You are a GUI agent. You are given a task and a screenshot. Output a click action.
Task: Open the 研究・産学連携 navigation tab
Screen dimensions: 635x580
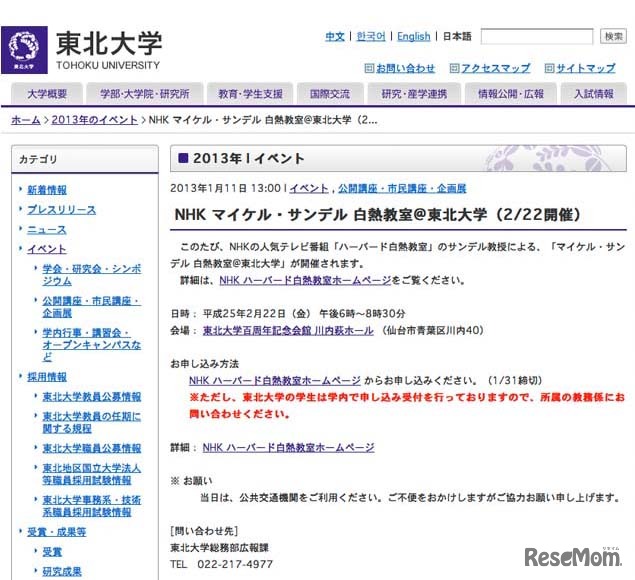point(414,94)
